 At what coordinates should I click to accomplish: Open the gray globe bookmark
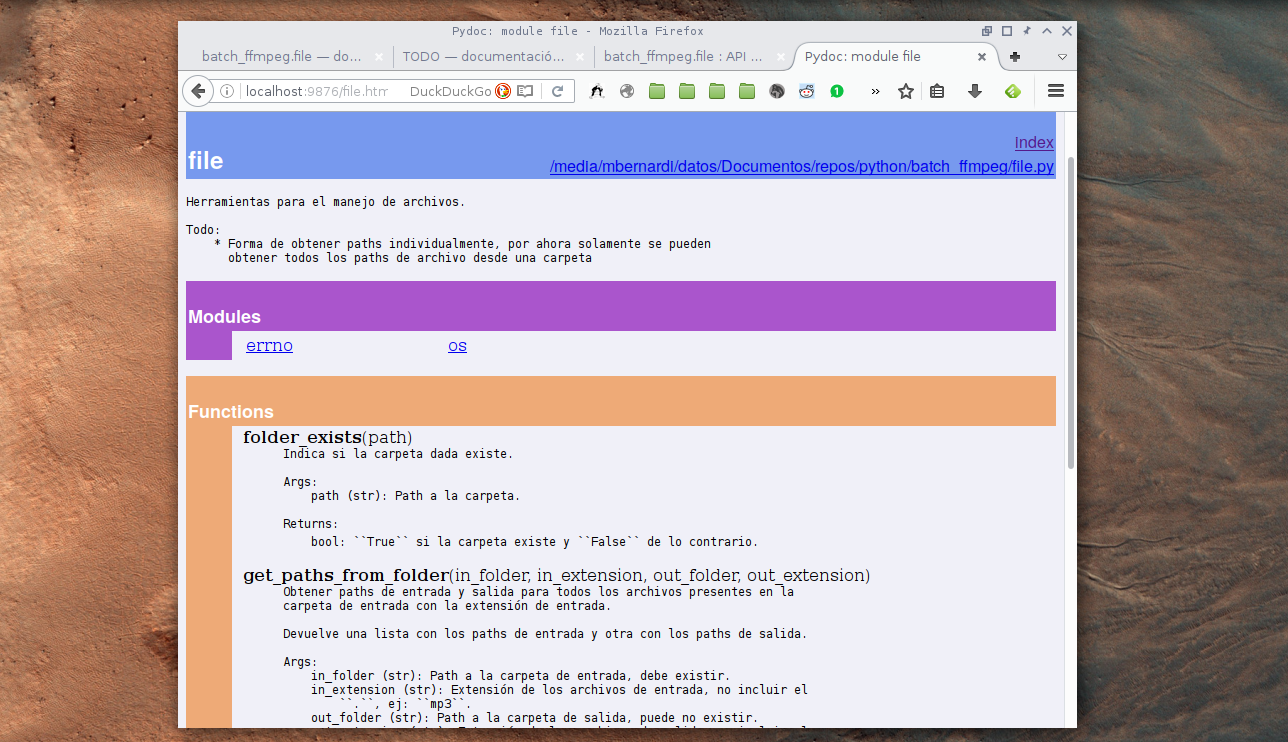coord(627,91)
